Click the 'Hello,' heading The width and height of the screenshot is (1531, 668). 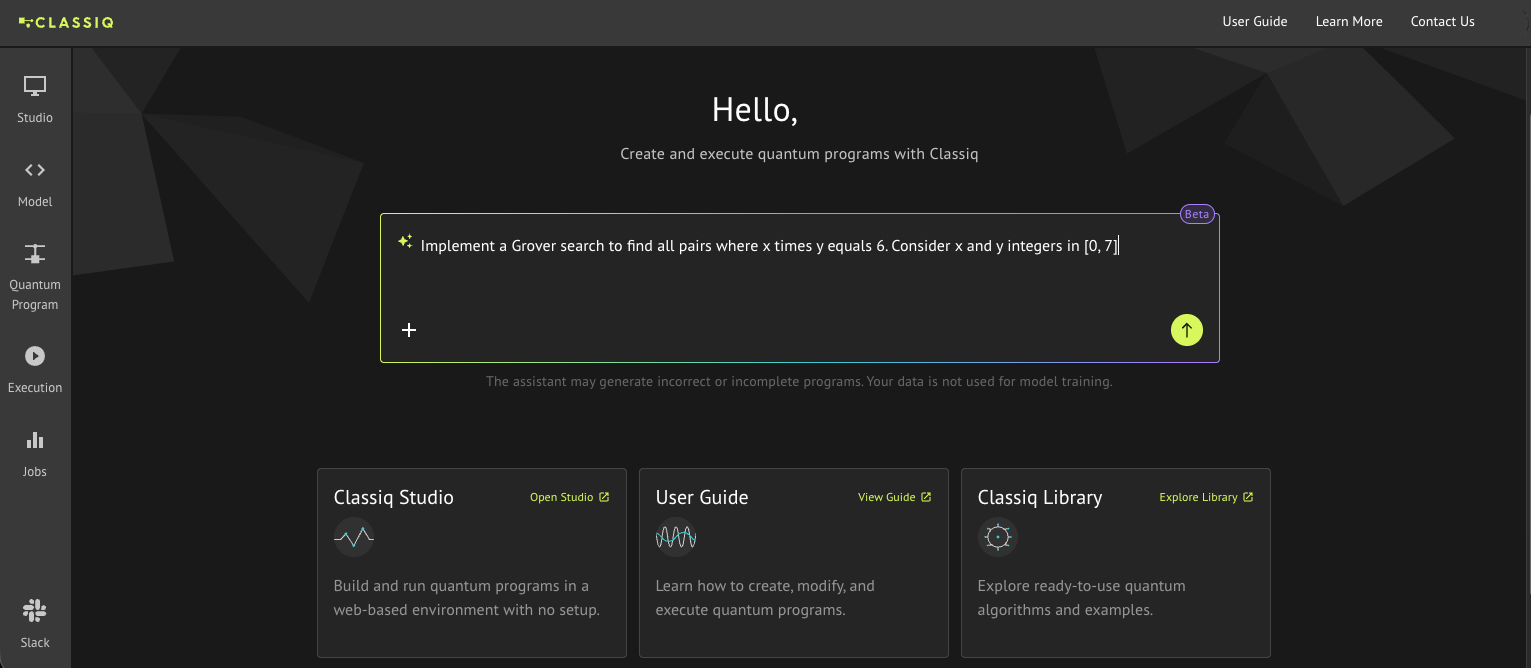tap(755, 109)
